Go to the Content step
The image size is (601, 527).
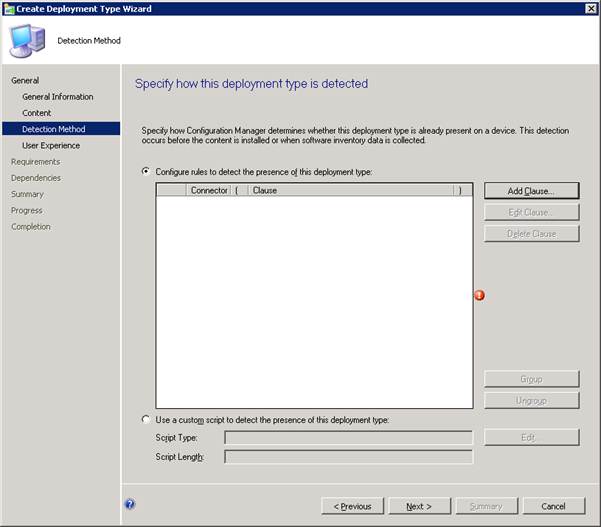[36, 113]
